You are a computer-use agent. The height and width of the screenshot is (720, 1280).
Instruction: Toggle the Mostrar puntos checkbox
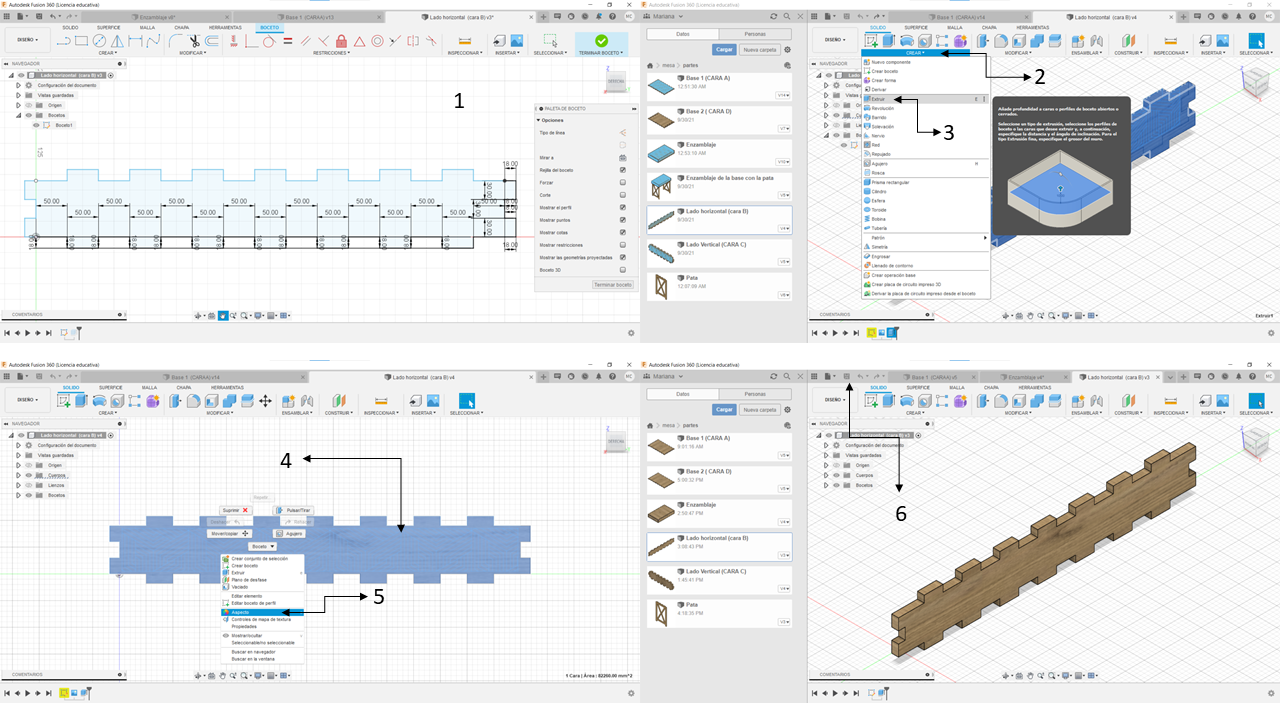623,220
